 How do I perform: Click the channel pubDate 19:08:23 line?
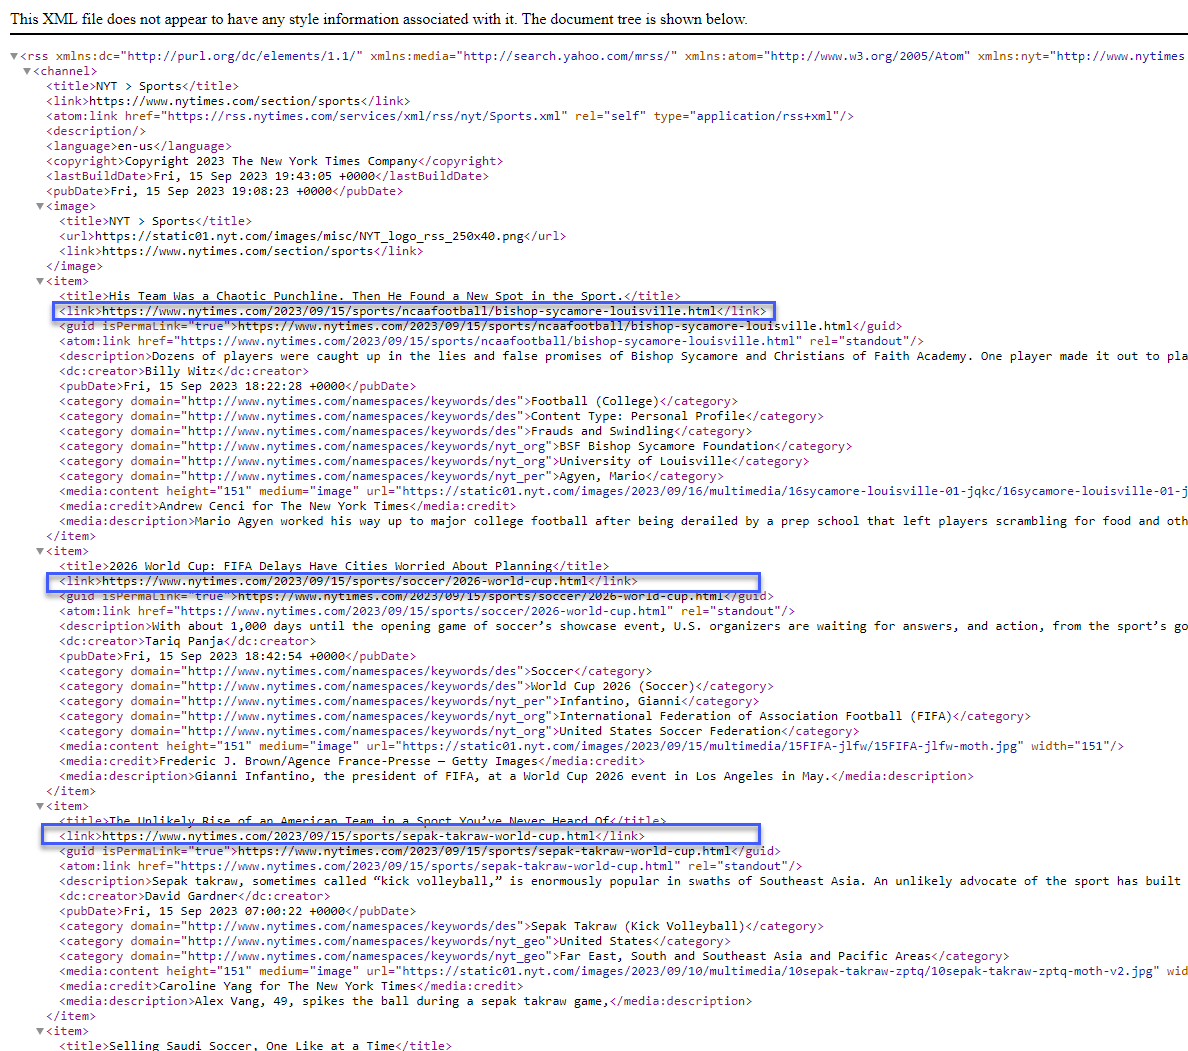(x=224, y=191)
